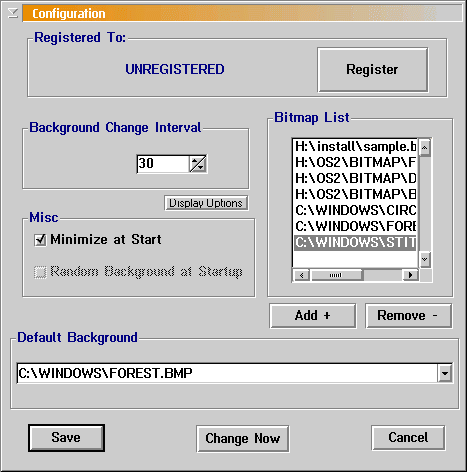Expand the Default Background dropdown arrow
467x472 pixels.
click(445, 373)
